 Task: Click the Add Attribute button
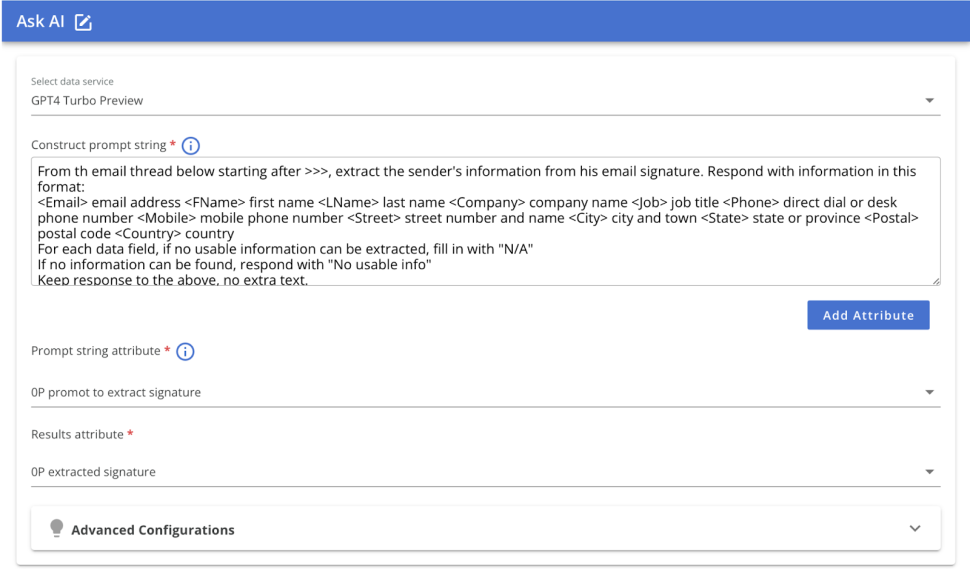[868, 315]
